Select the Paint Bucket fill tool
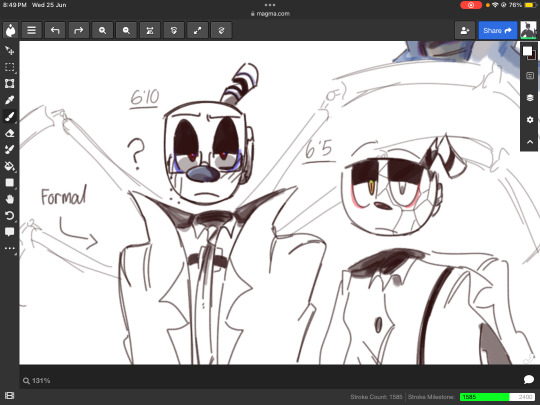The height and width of the screenshot is (405, 540). [x=9, y=166]
